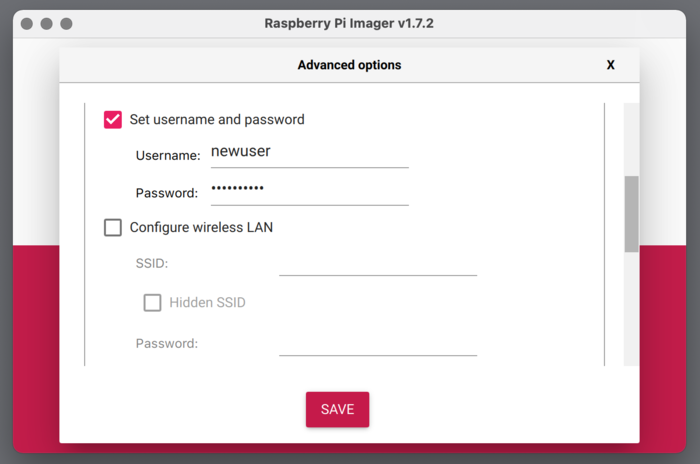
Task: Click the 'Configure wireless LAN' label
Action: coord(201,227)
